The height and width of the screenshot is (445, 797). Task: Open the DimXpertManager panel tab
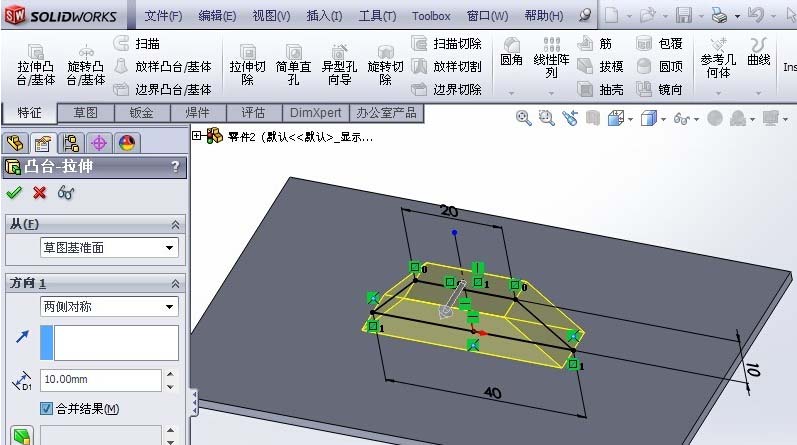point(99,143)
